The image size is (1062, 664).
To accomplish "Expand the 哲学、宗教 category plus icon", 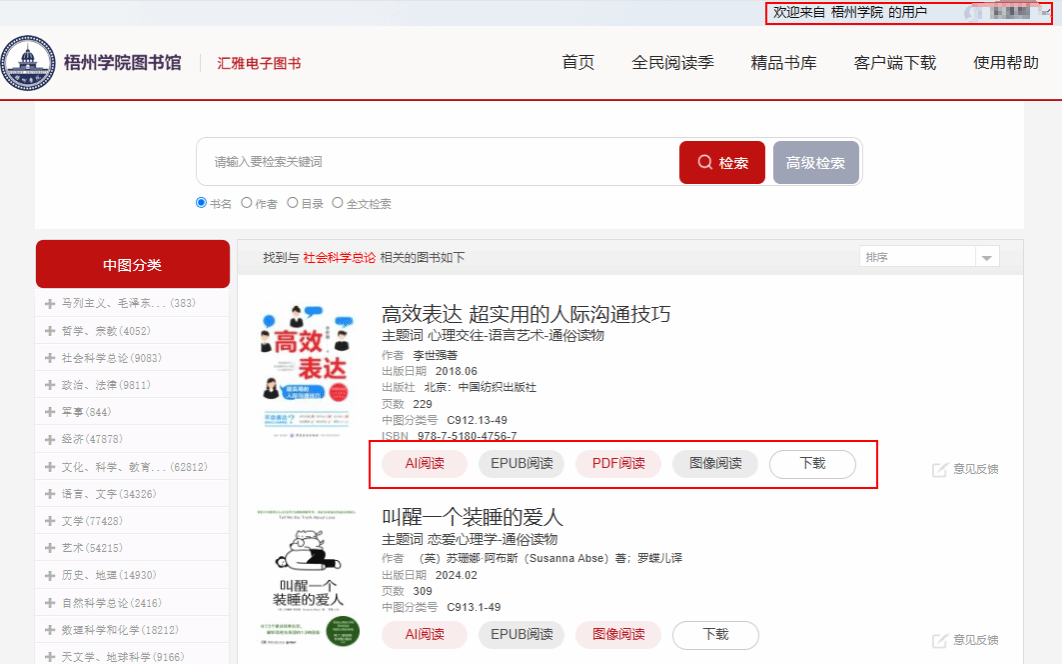I will [49, 331].
